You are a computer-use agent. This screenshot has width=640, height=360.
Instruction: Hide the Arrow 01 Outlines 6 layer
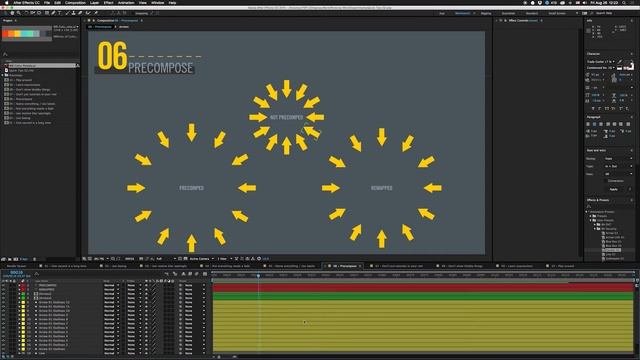(4, 328)
